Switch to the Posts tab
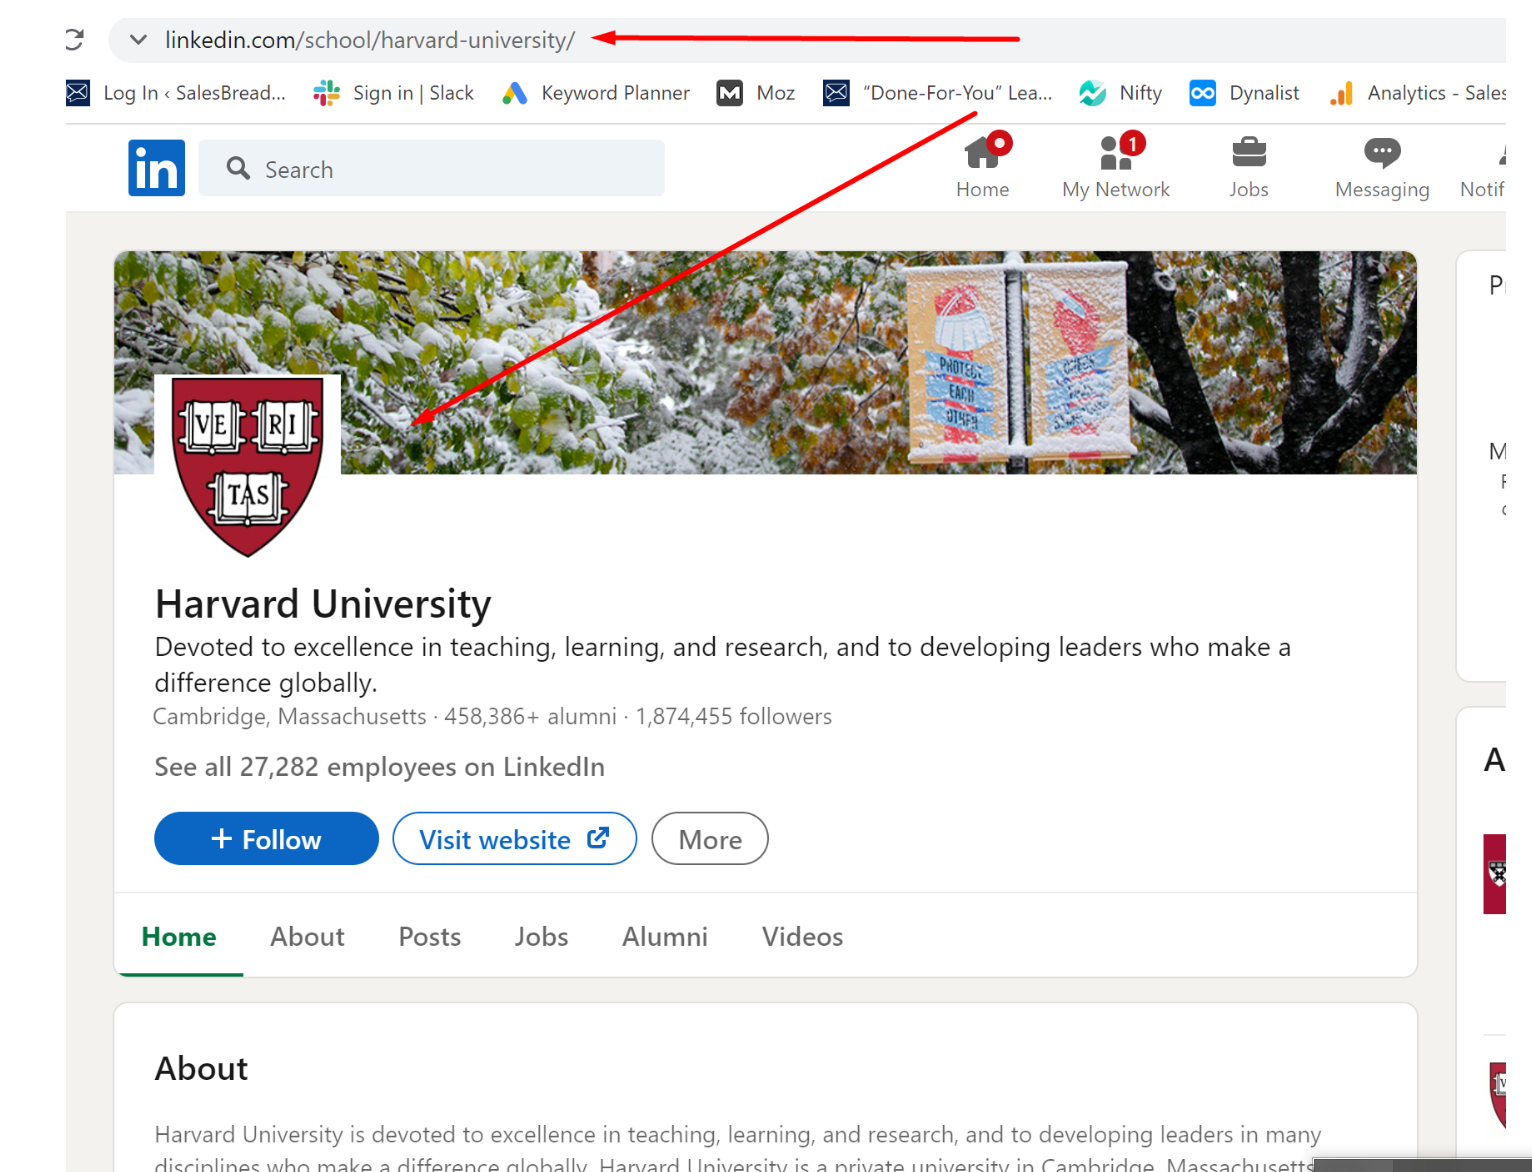 click(x=430, y=937)
